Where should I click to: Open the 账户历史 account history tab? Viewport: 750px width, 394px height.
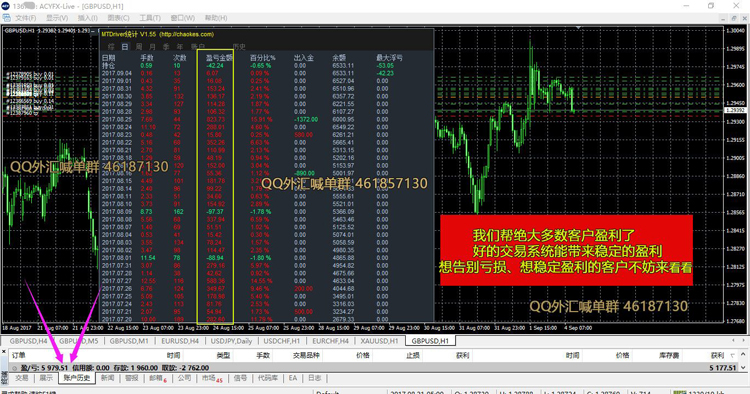(77, 378)
